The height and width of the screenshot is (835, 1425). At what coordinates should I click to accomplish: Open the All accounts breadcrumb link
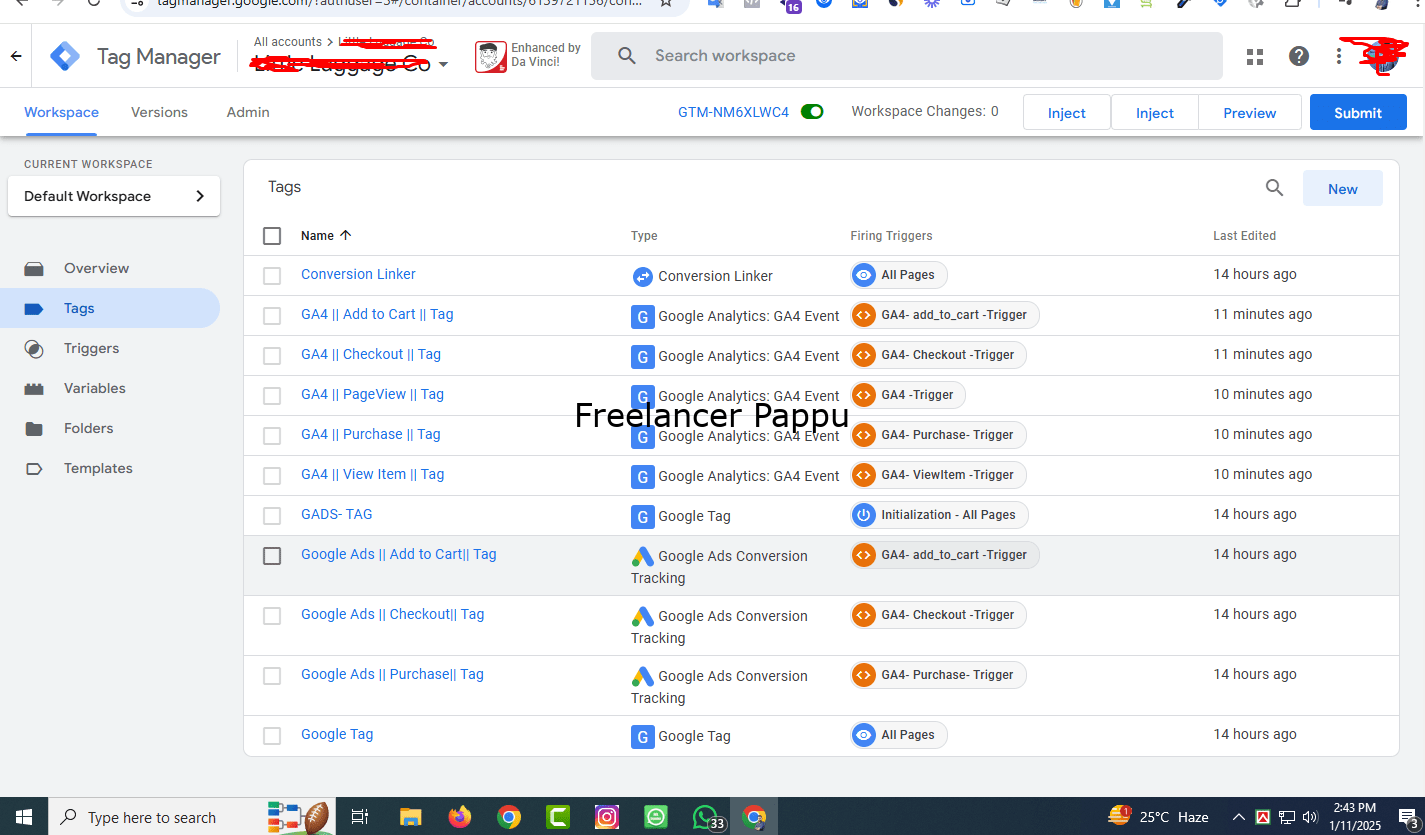click(x=288, y=42)
